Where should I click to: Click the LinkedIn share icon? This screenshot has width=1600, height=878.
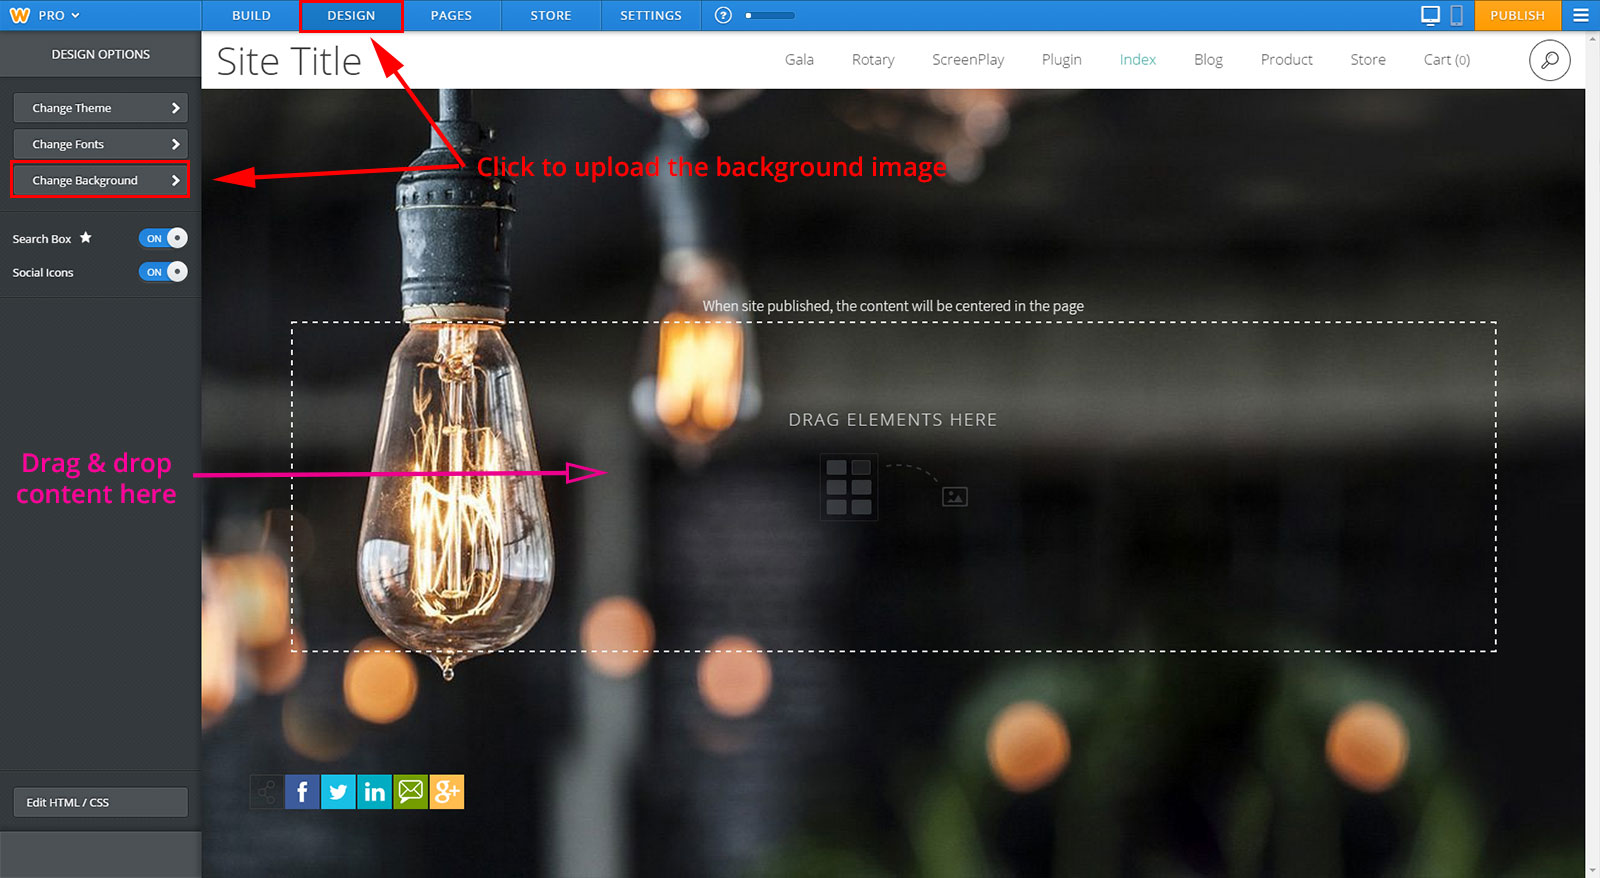coord(374,792)
